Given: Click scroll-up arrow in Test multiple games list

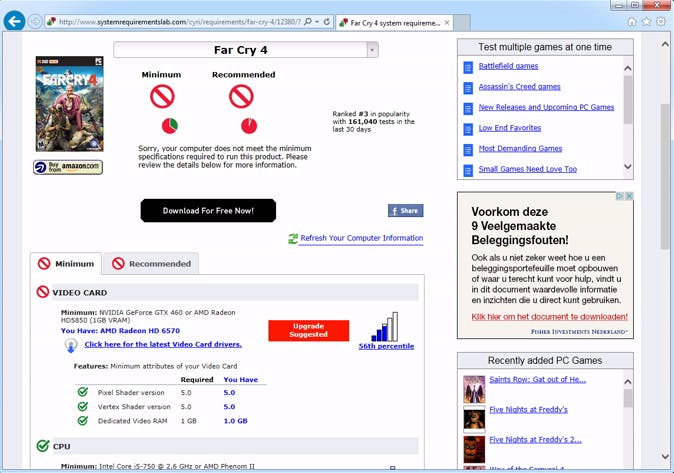Looking at the screenshot, I should (x=628, y=68).
